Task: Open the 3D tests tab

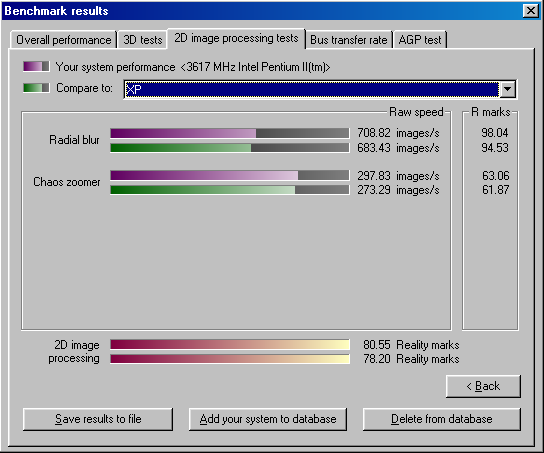Action: 143,40
